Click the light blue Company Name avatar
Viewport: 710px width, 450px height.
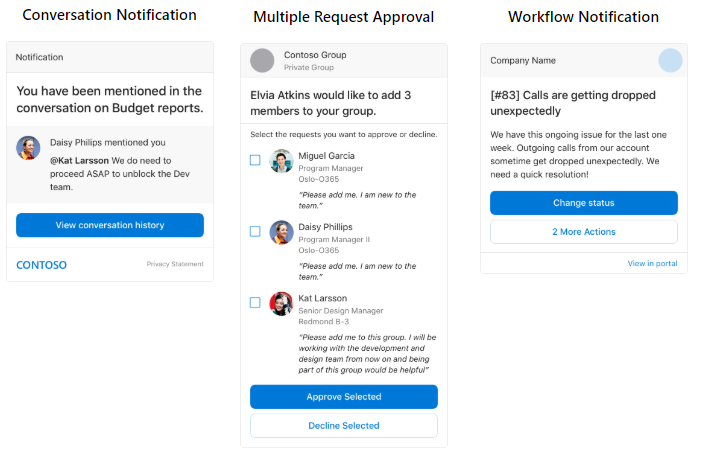click(670, 60)
